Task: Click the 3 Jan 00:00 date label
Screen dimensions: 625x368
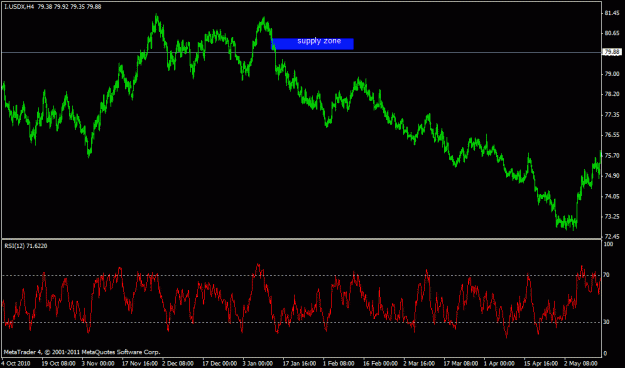Action: coord(258,364)
